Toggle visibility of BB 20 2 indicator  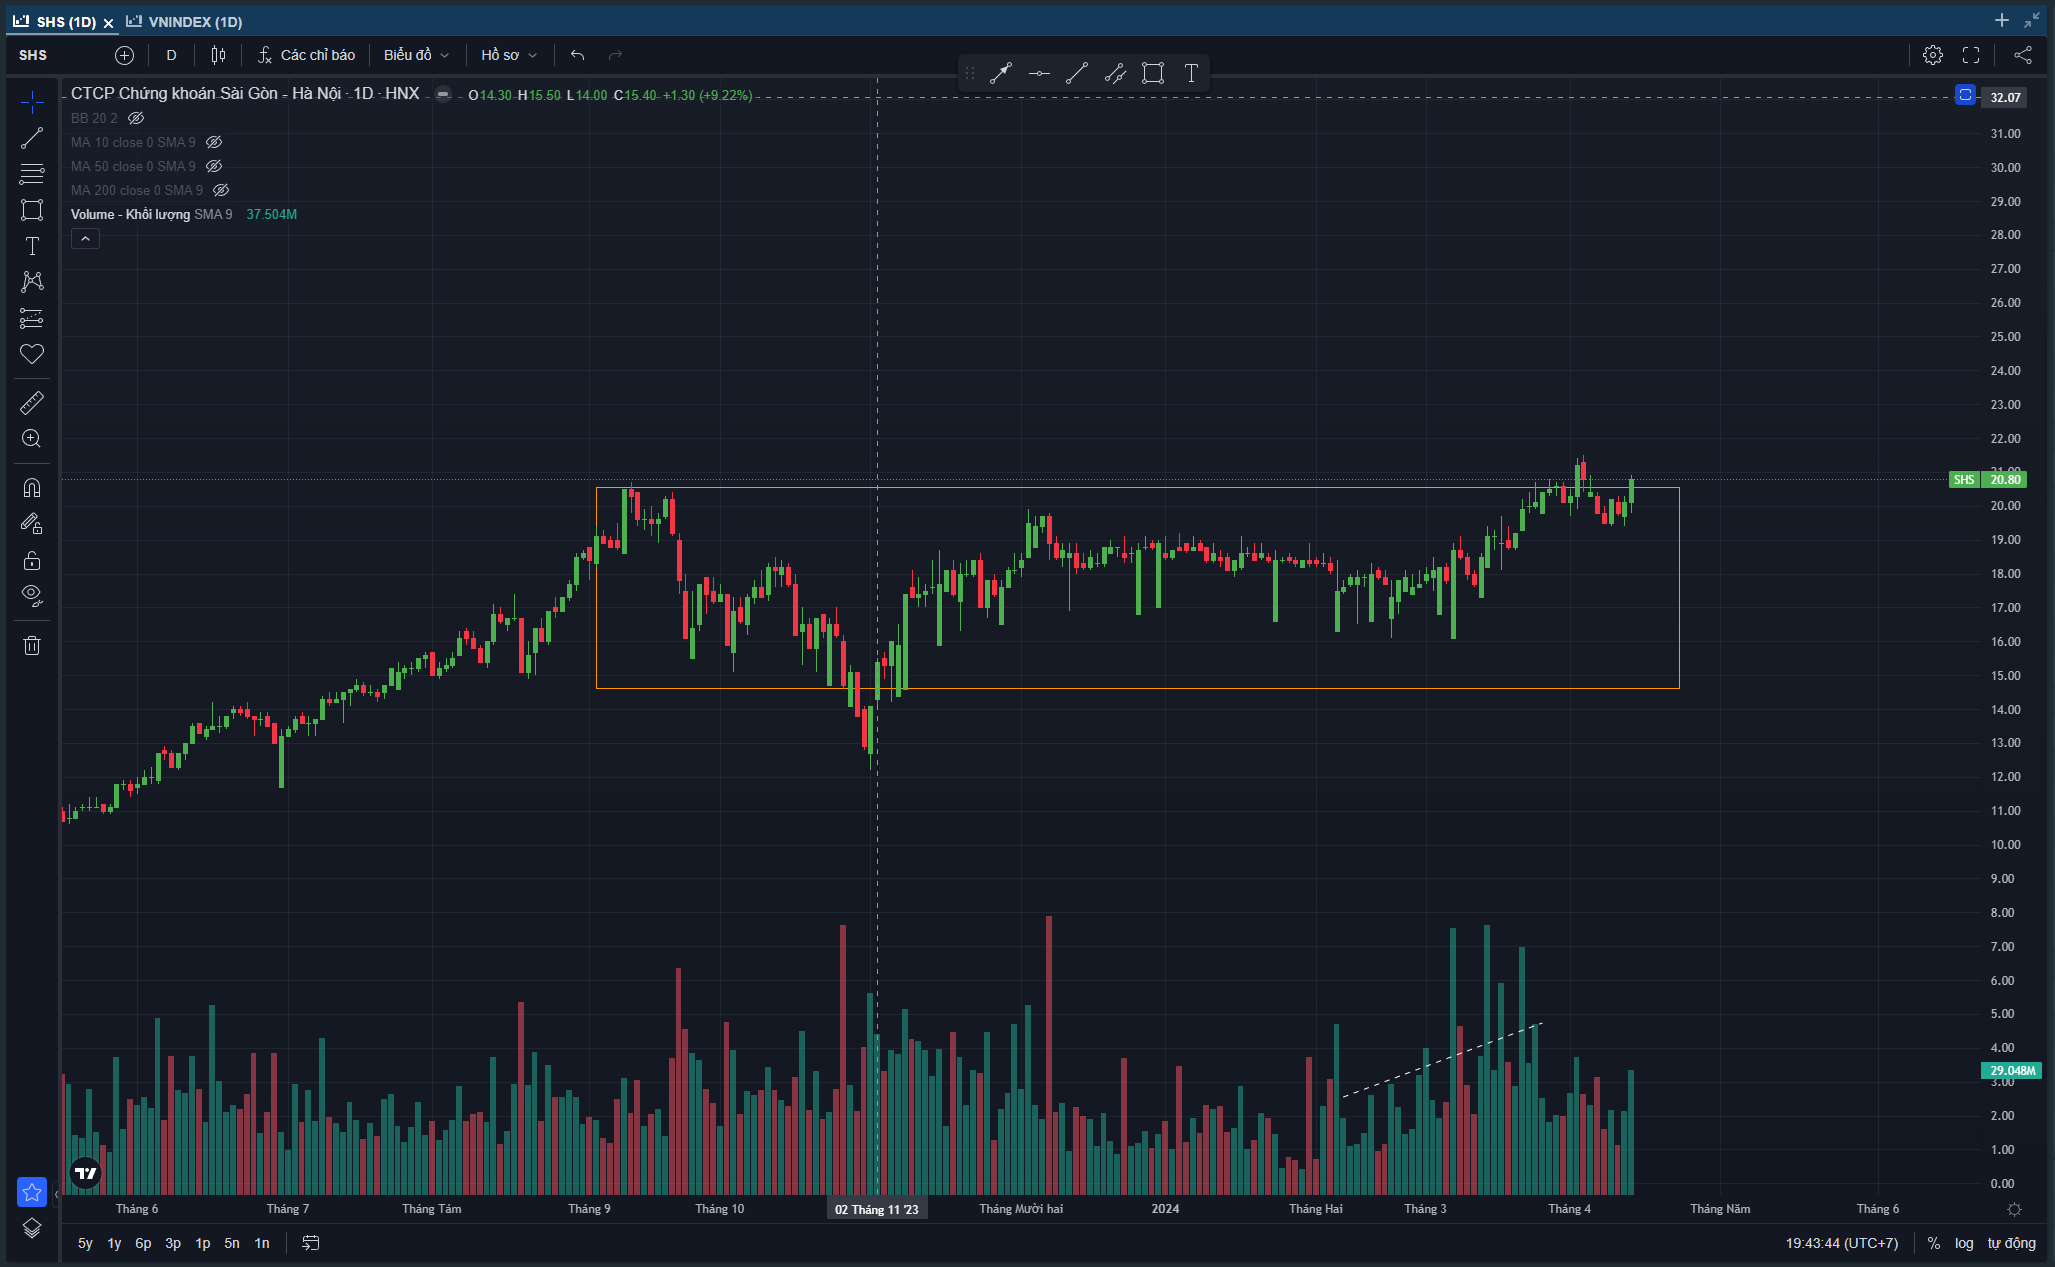point(136,118)
